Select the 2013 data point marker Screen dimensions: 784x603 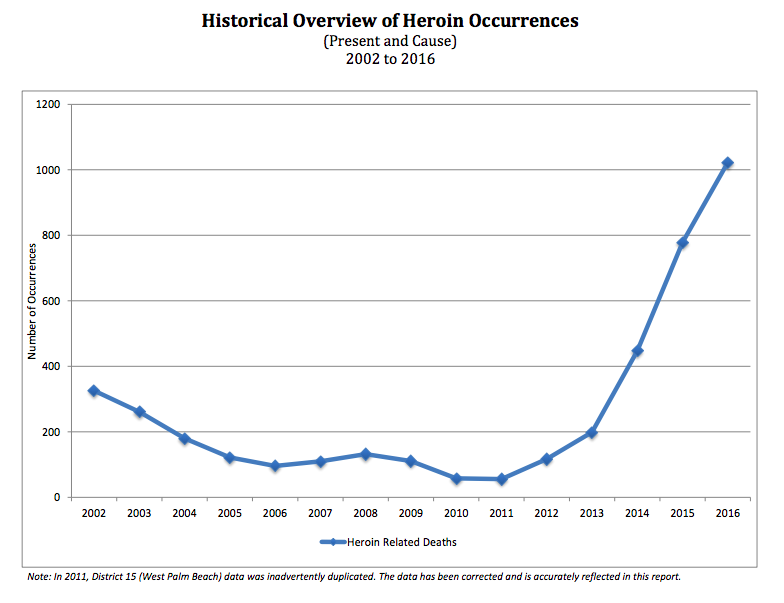tap(592, 433)
